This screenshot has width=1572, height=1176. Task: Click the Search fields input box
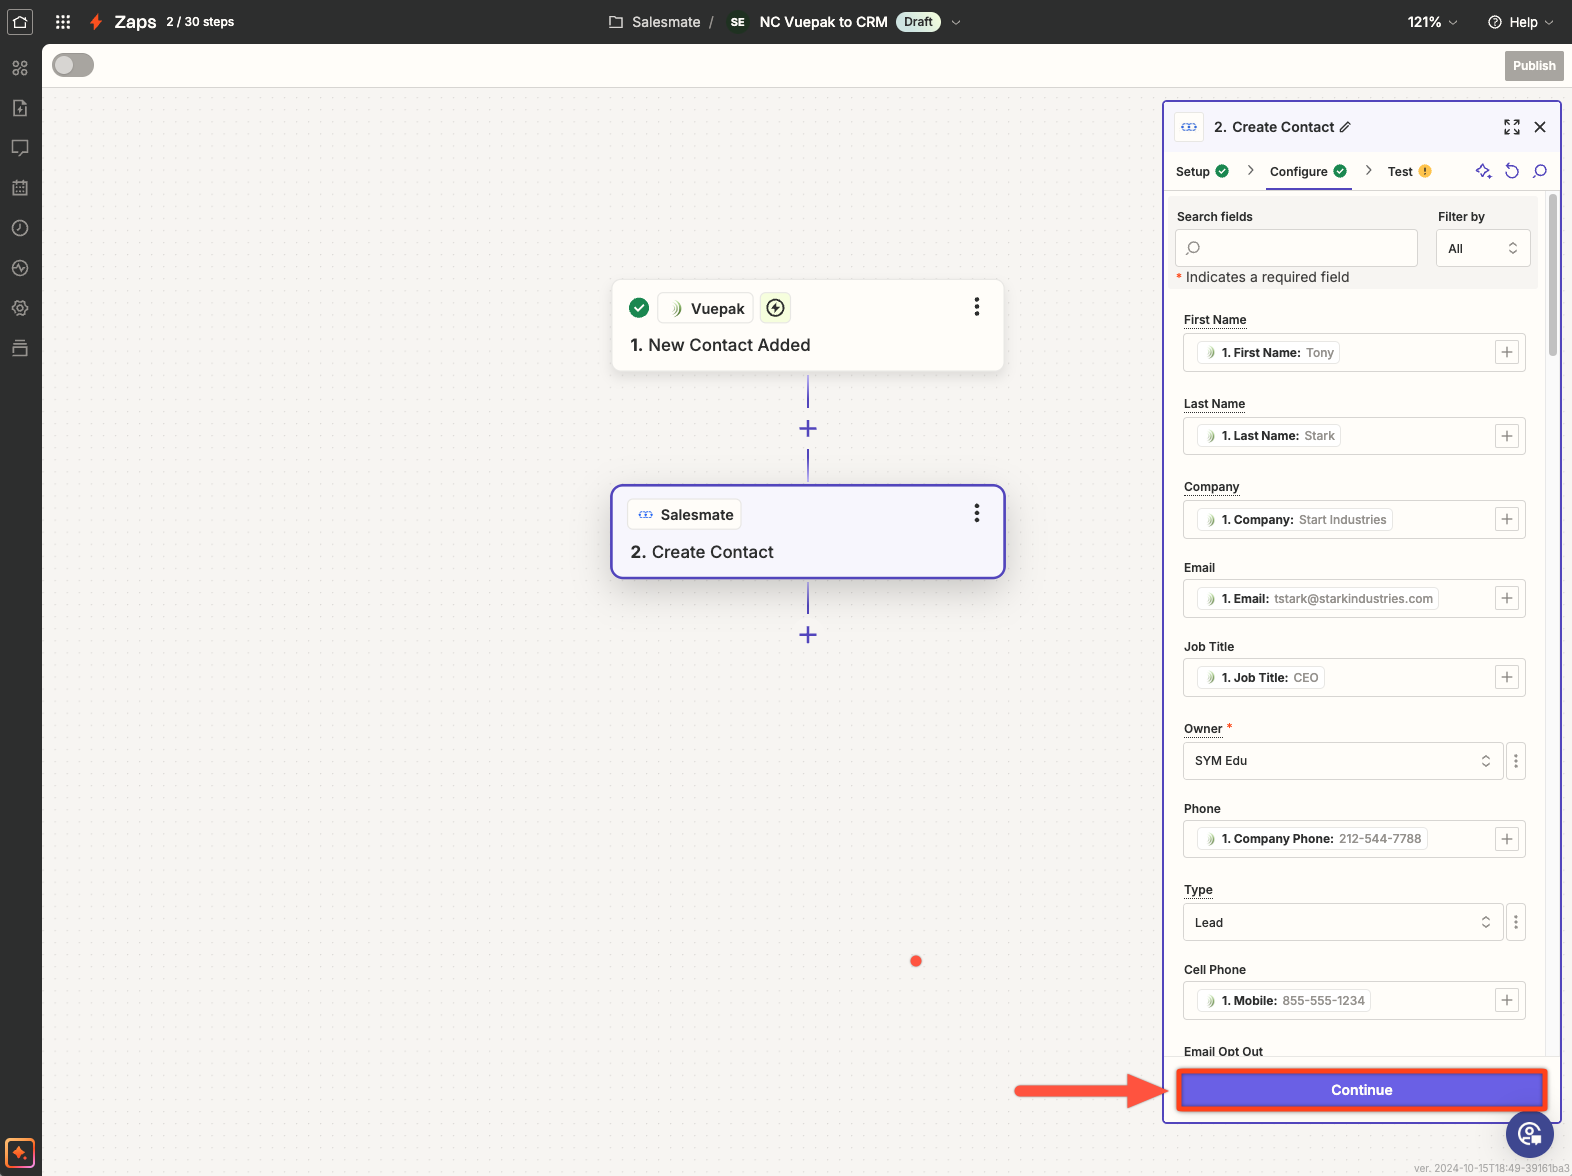point(1296,248)
